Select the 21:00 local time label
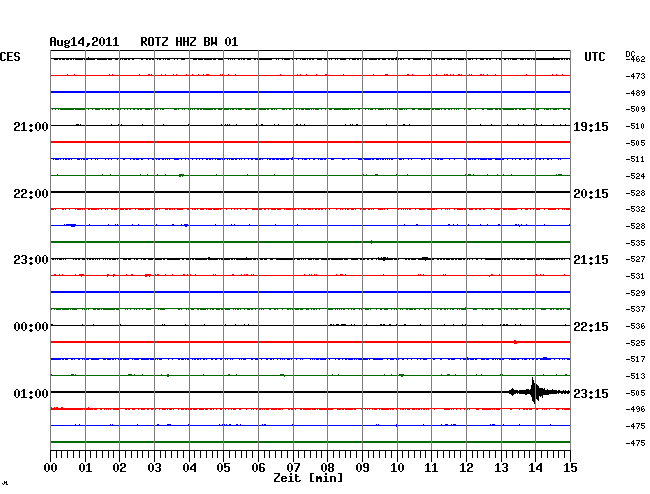The height and width of the screenshot is (494, 650). [x=31, y=127]
